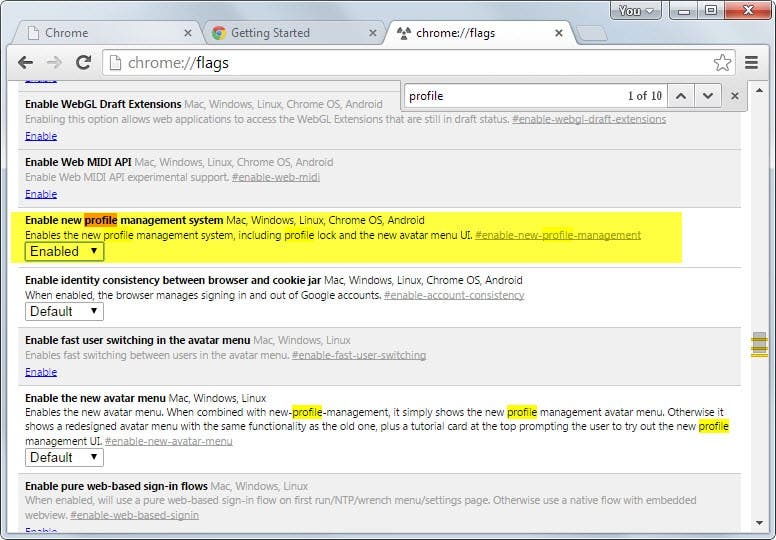The height and width of the screenshot is (540, 776).
Task: Enable the Web MIDI API flag
Action: coord(41,194)
